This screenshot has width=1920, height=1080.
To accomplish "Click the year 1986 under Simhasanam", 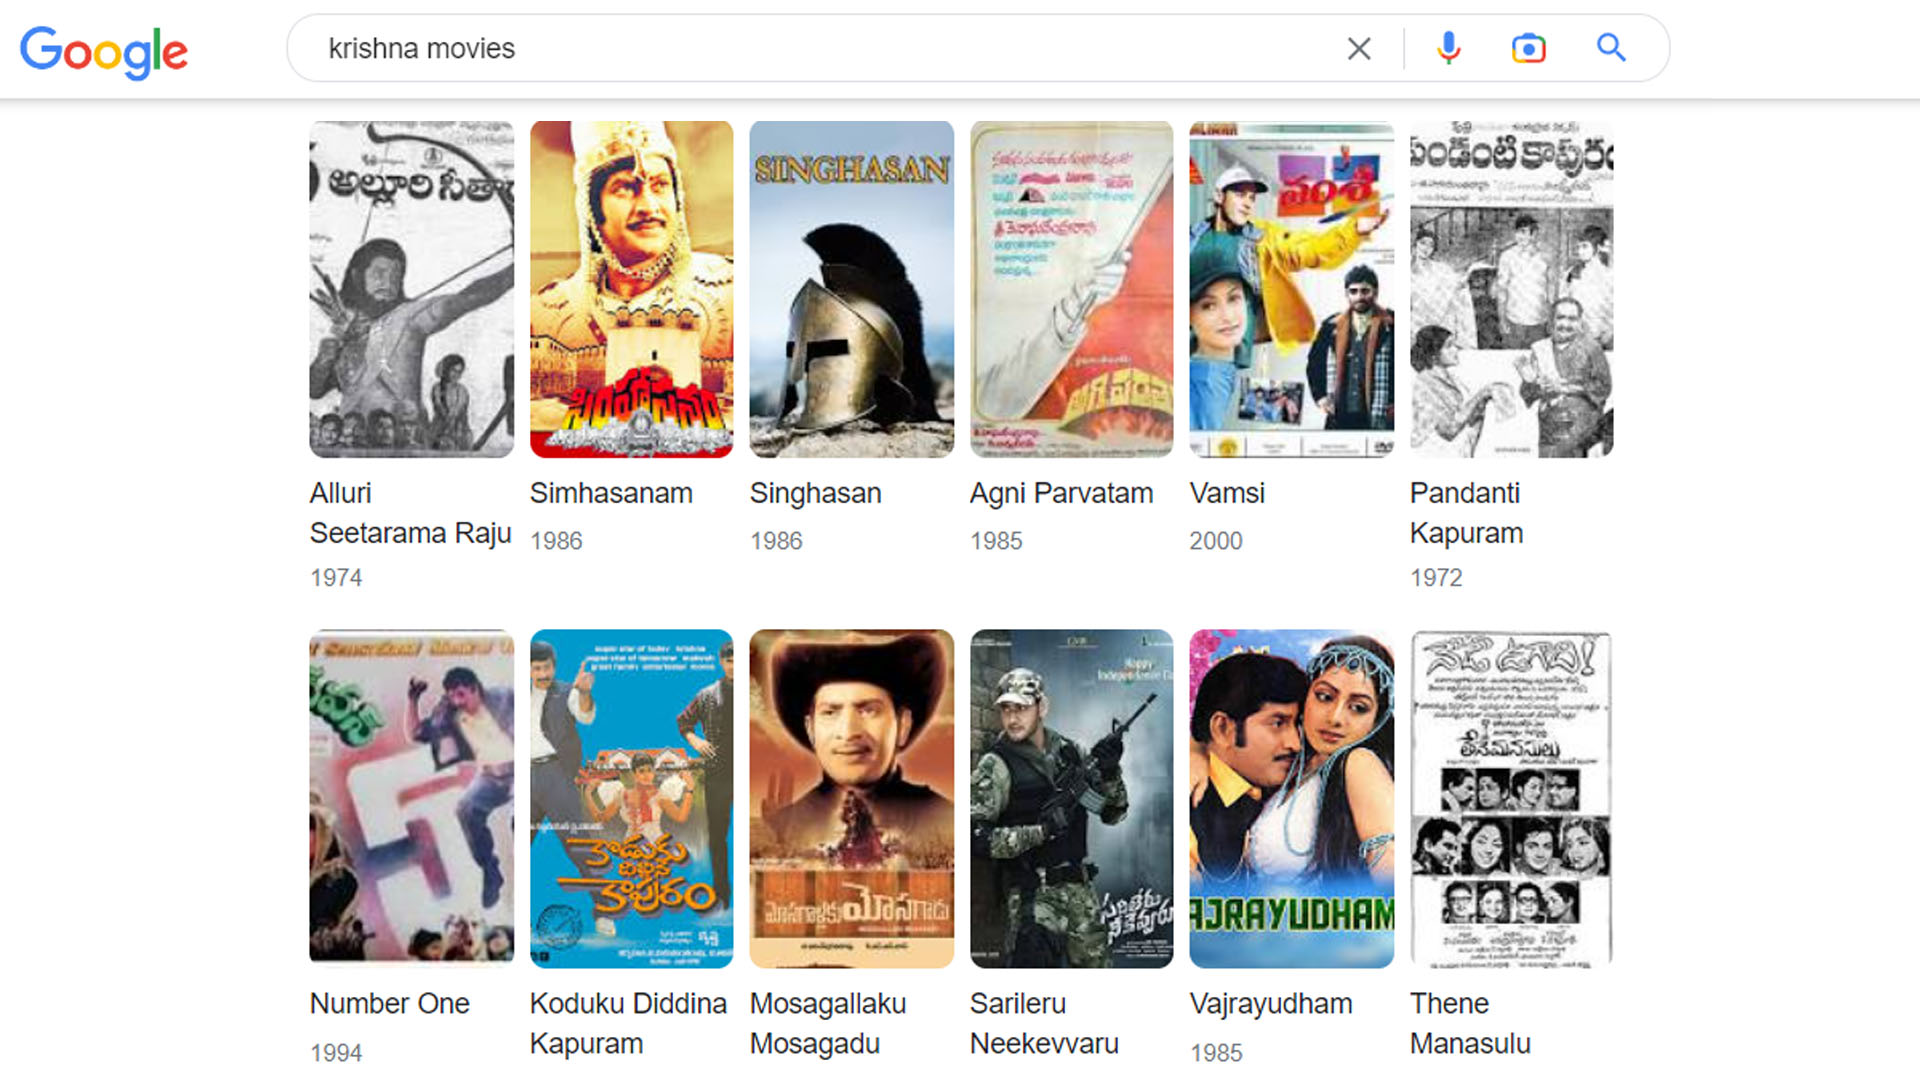I will click(556, 541).
